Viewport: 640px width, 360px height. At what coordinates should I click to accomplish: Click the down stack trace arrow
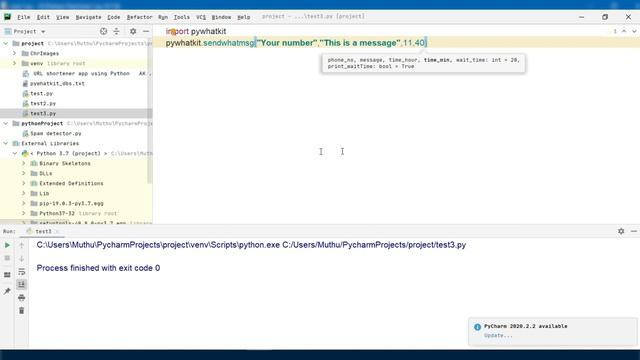pyautogui.click(x=22, y=258)
